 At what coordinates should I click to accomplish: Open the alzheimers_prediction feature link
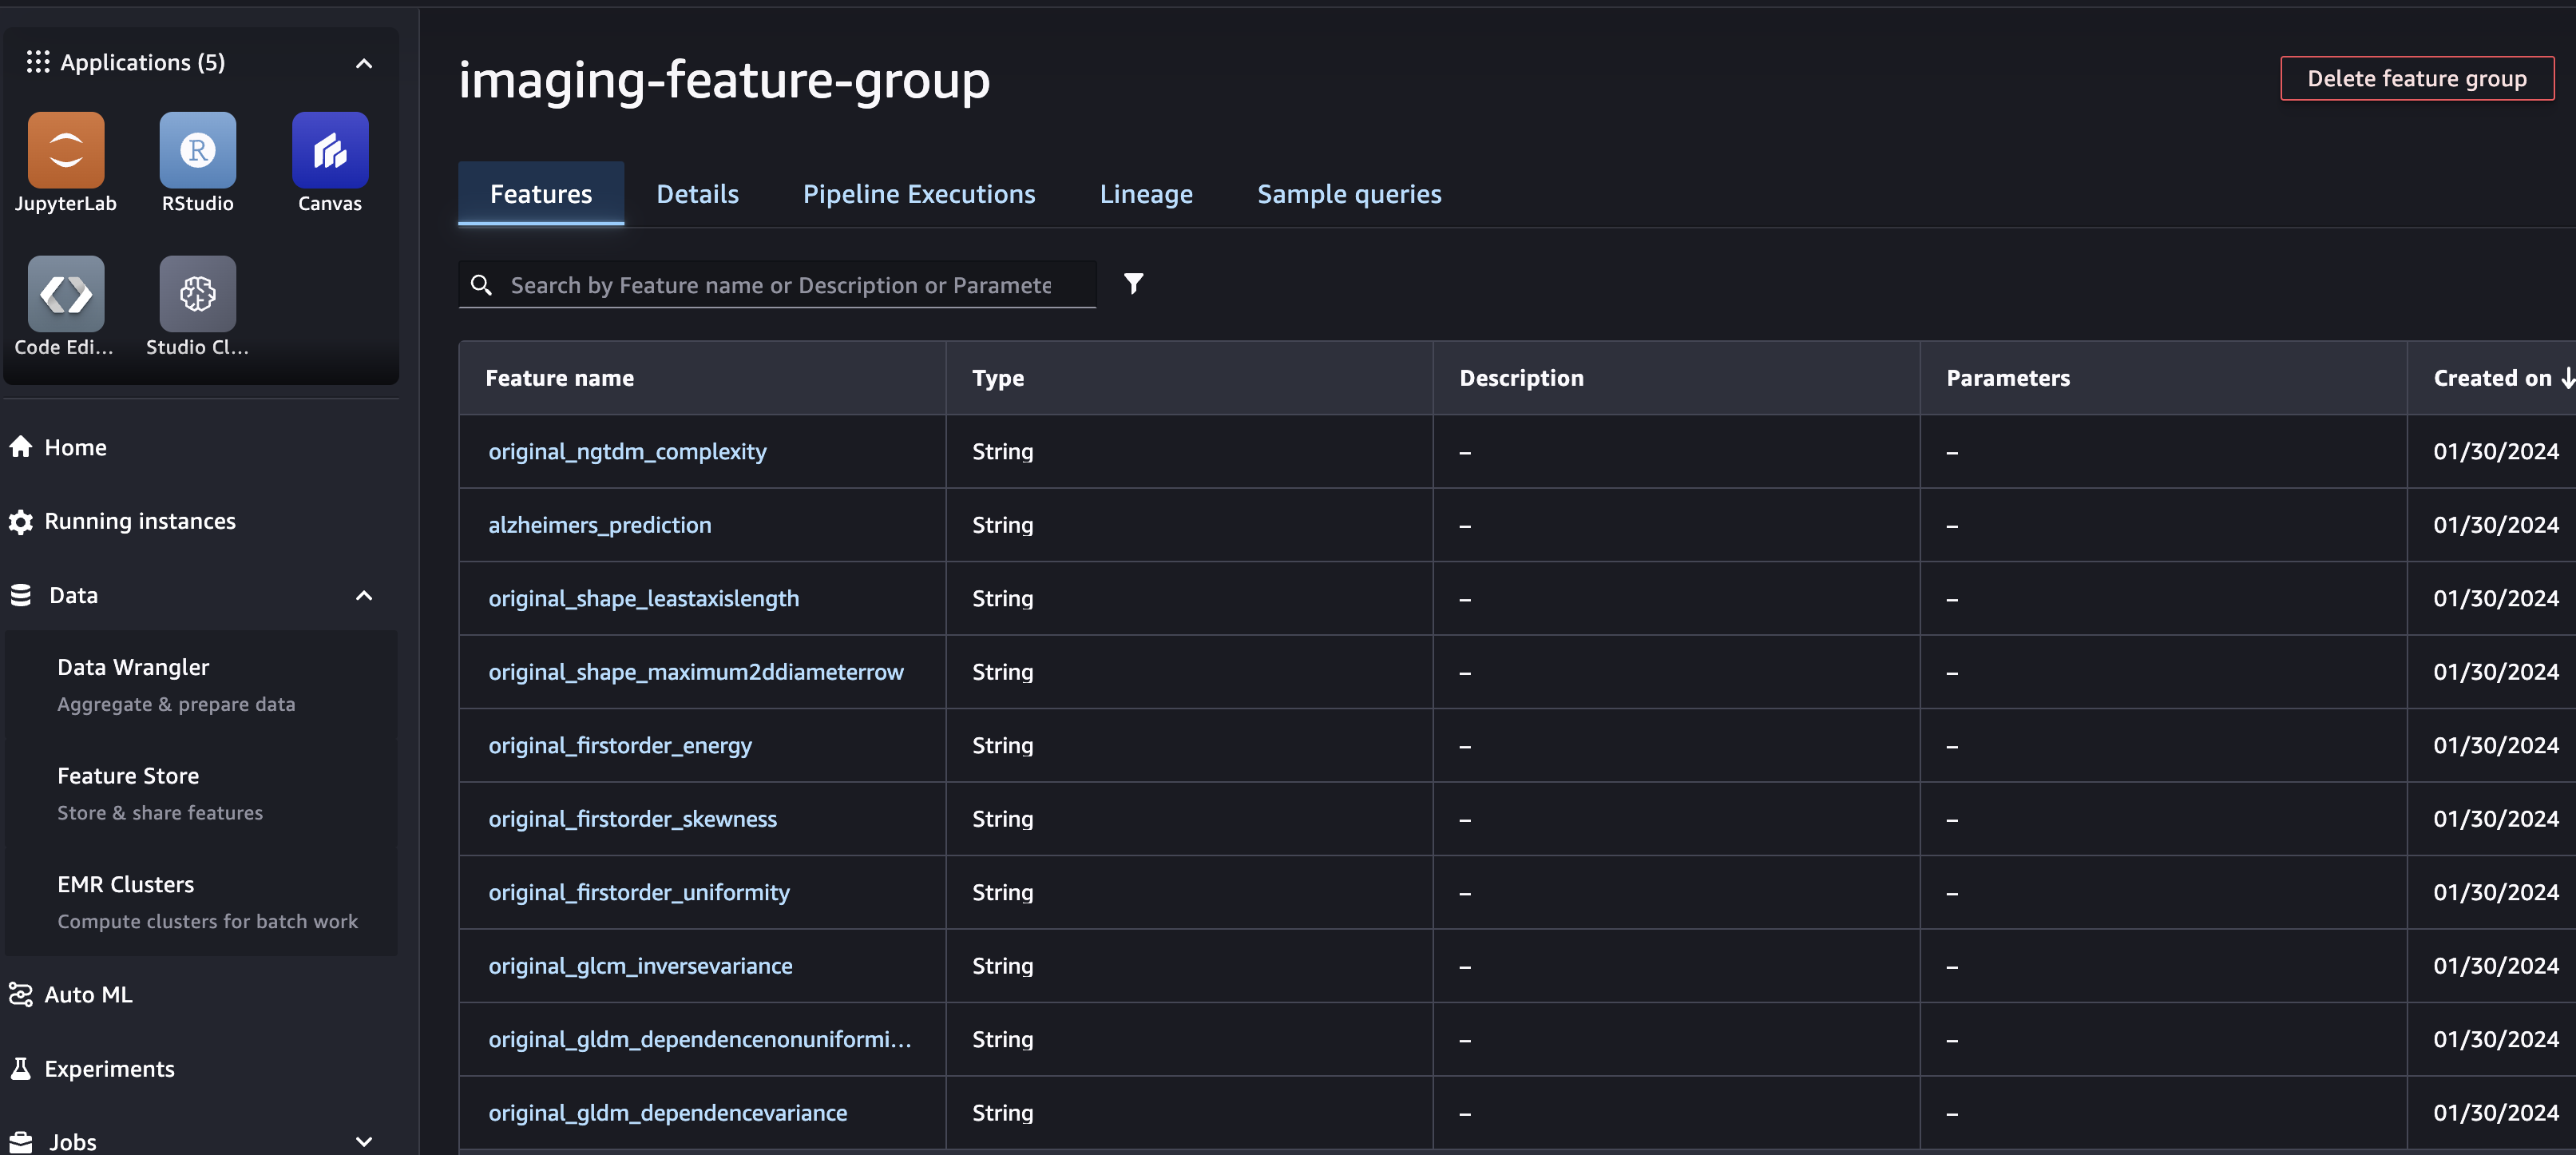point(600,525)
